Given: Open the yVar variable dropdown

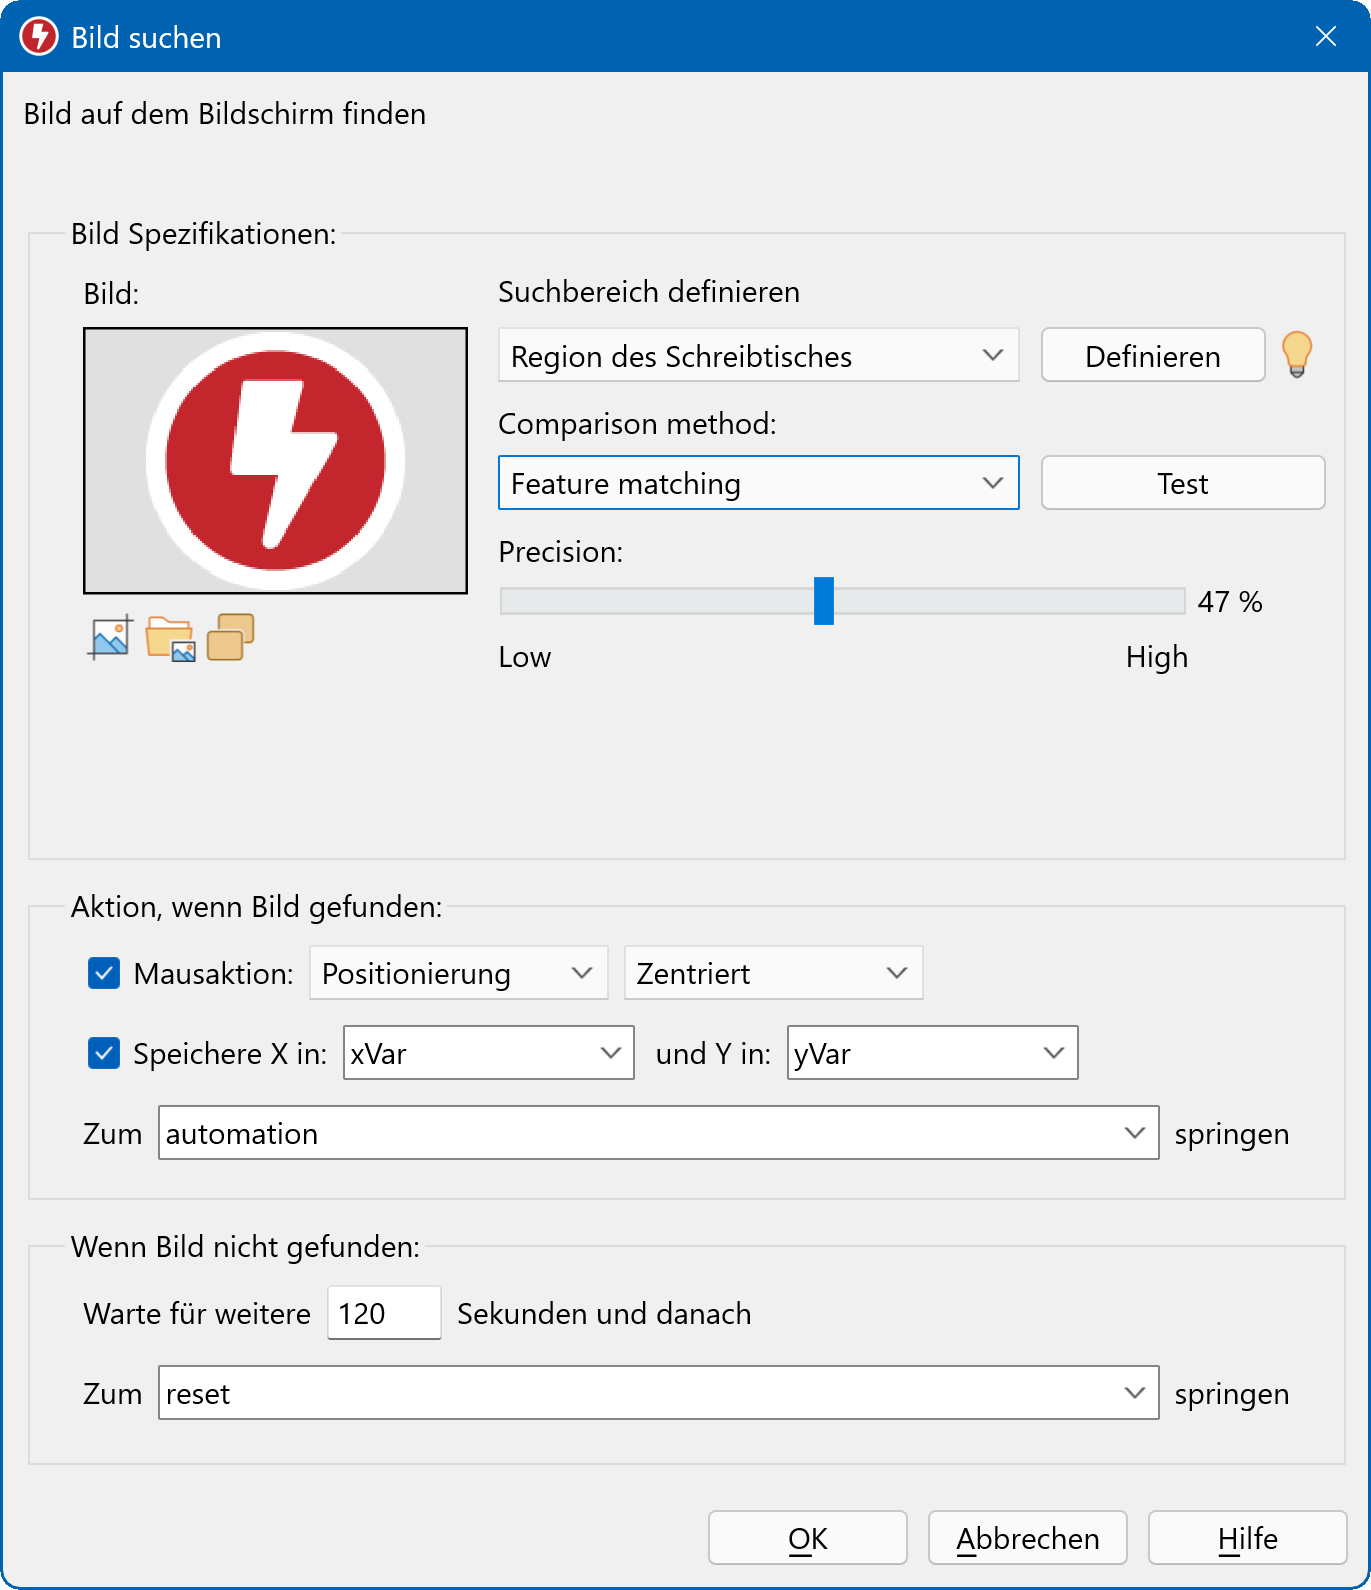Looking at the screenshot, I should (x=932, y=1053).
